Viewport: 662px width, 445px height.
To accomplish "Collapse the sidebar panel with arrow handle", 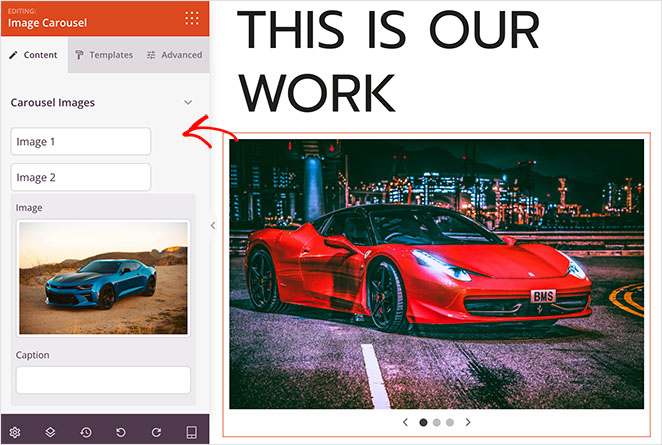I will [212, 226].
